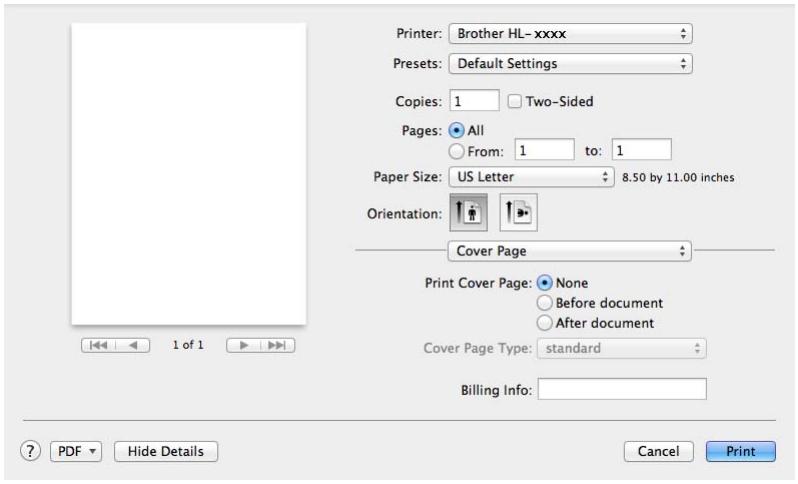This screenshot has height=484, width=798.
Task: Go to next page in preview
Action: (243, 346)
